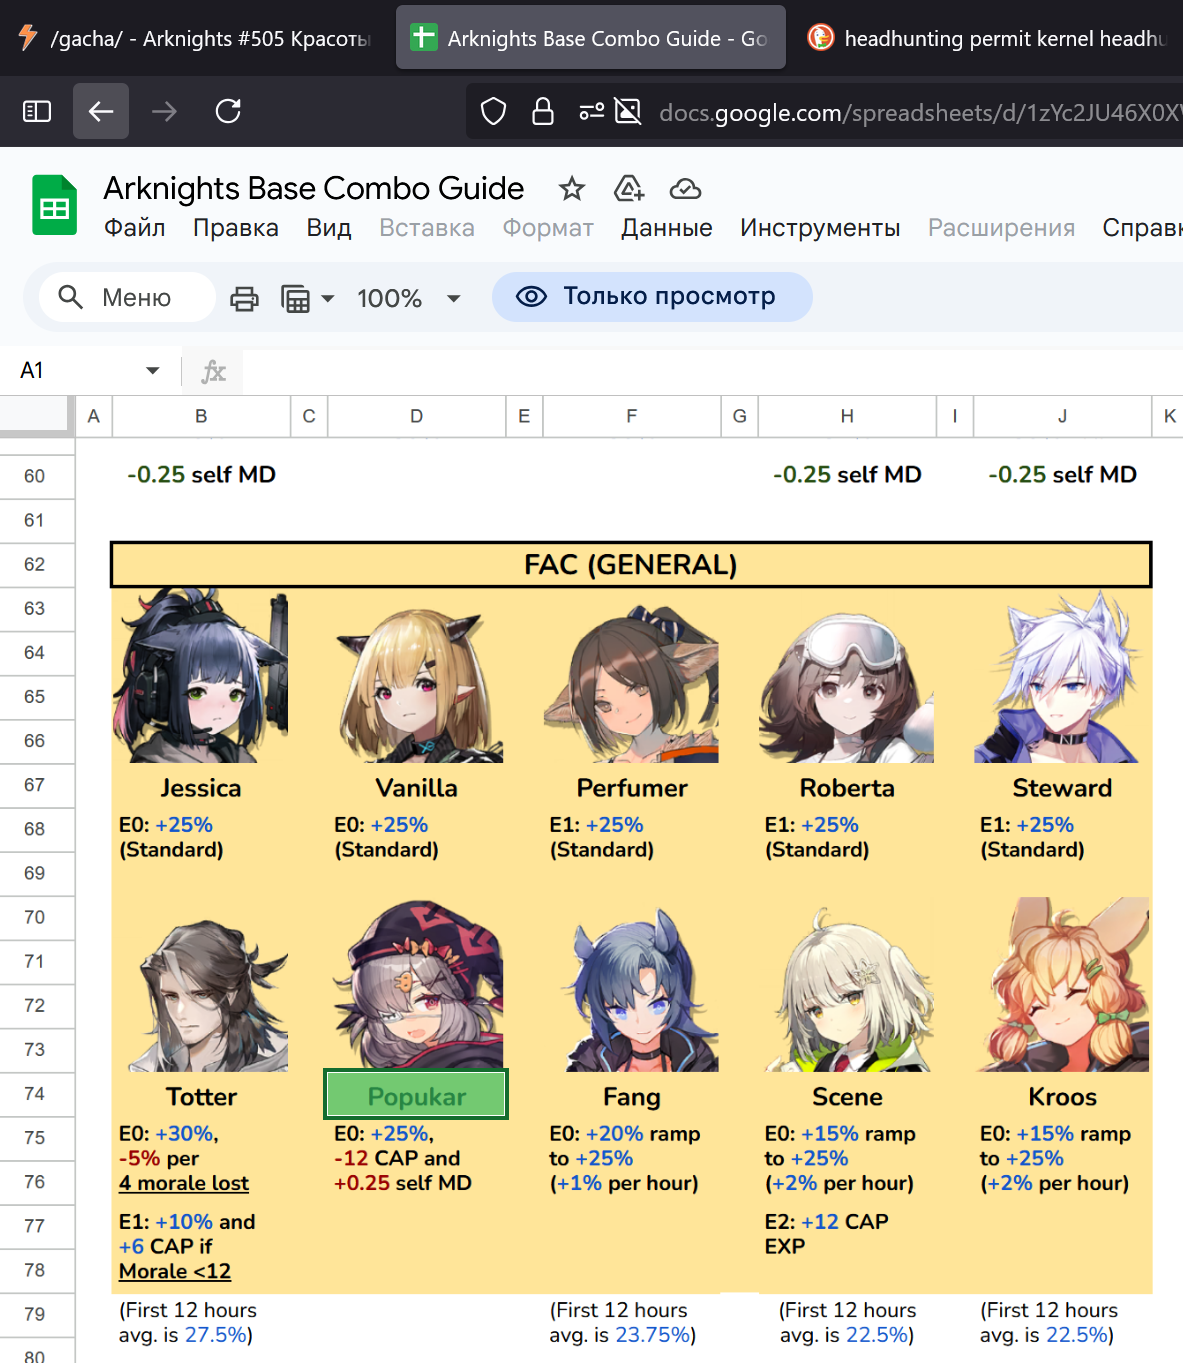
Task: Click the Только просмотр view-only button
Action: 652,297
